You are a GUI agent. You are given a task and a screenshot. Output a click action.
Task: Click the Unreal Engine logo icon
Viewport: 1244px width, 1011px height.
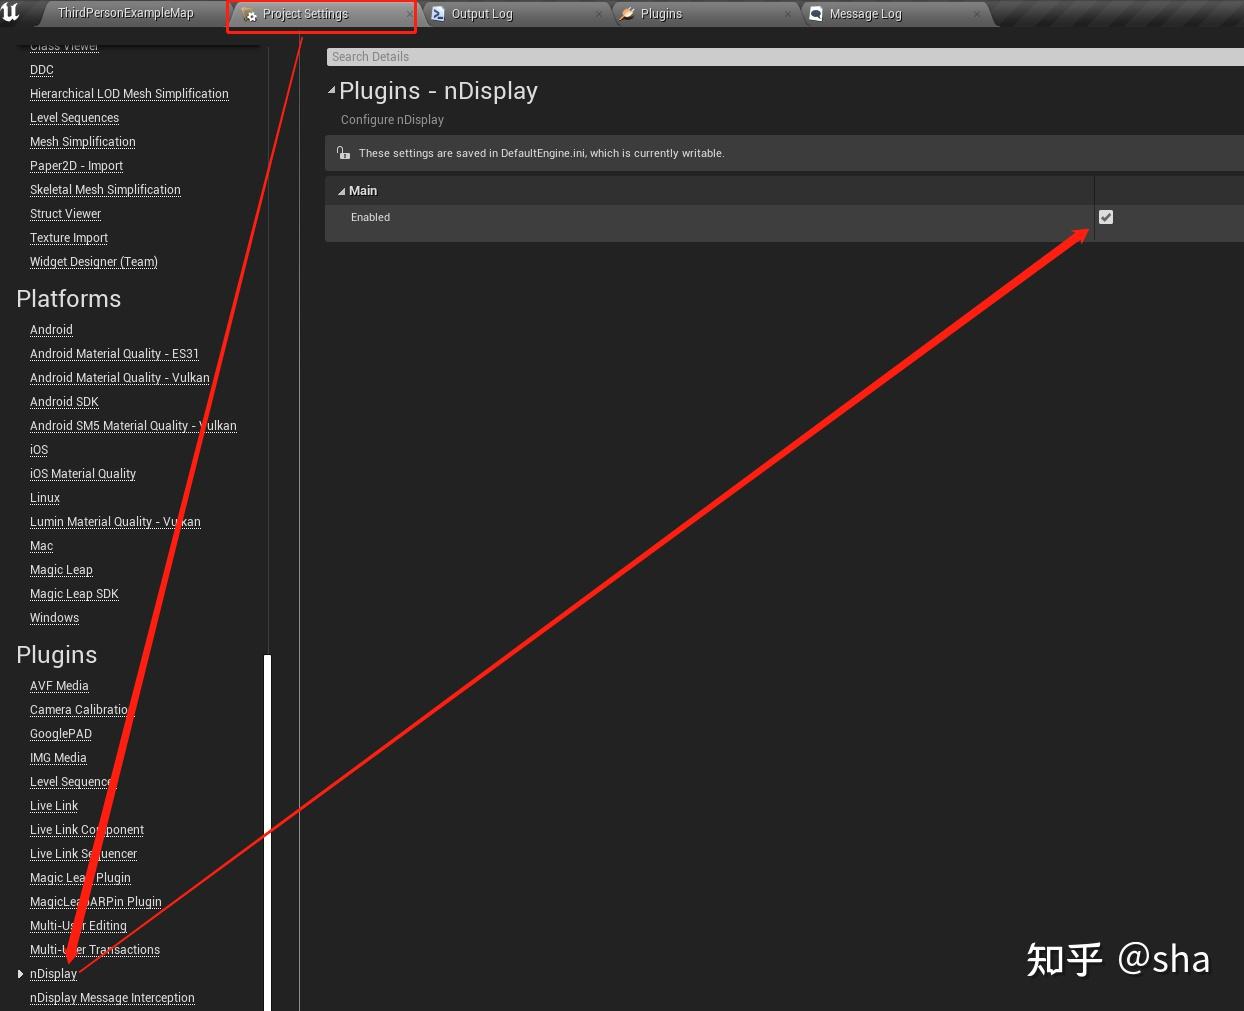tap(11, 12)
